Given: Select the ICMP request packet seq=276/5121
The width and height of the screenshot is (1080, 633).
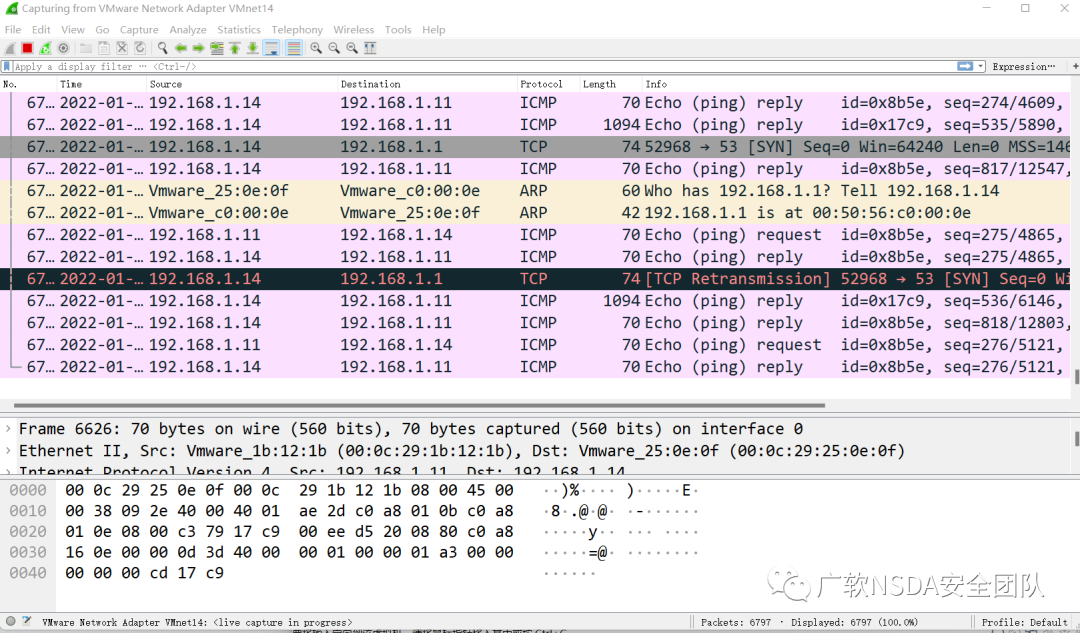Looking at the screenshot, I should point(535,345).
